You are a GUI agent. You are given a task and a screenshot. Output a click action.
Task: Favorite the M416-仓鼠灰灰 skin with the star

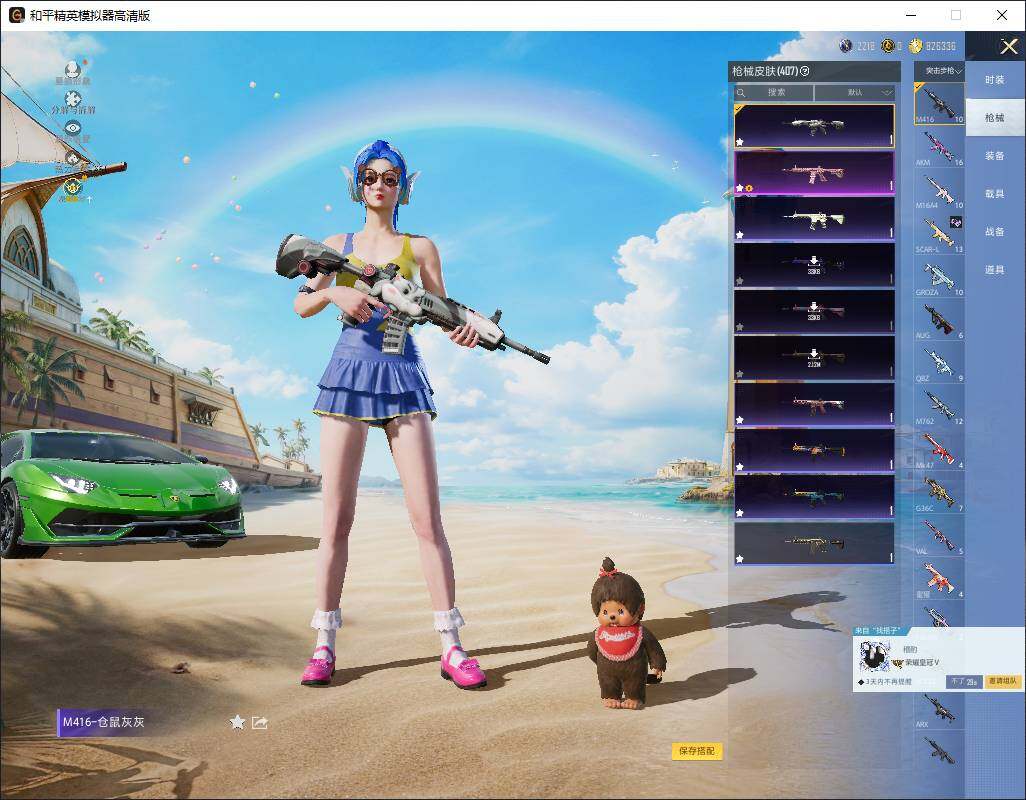click(238, 722)
